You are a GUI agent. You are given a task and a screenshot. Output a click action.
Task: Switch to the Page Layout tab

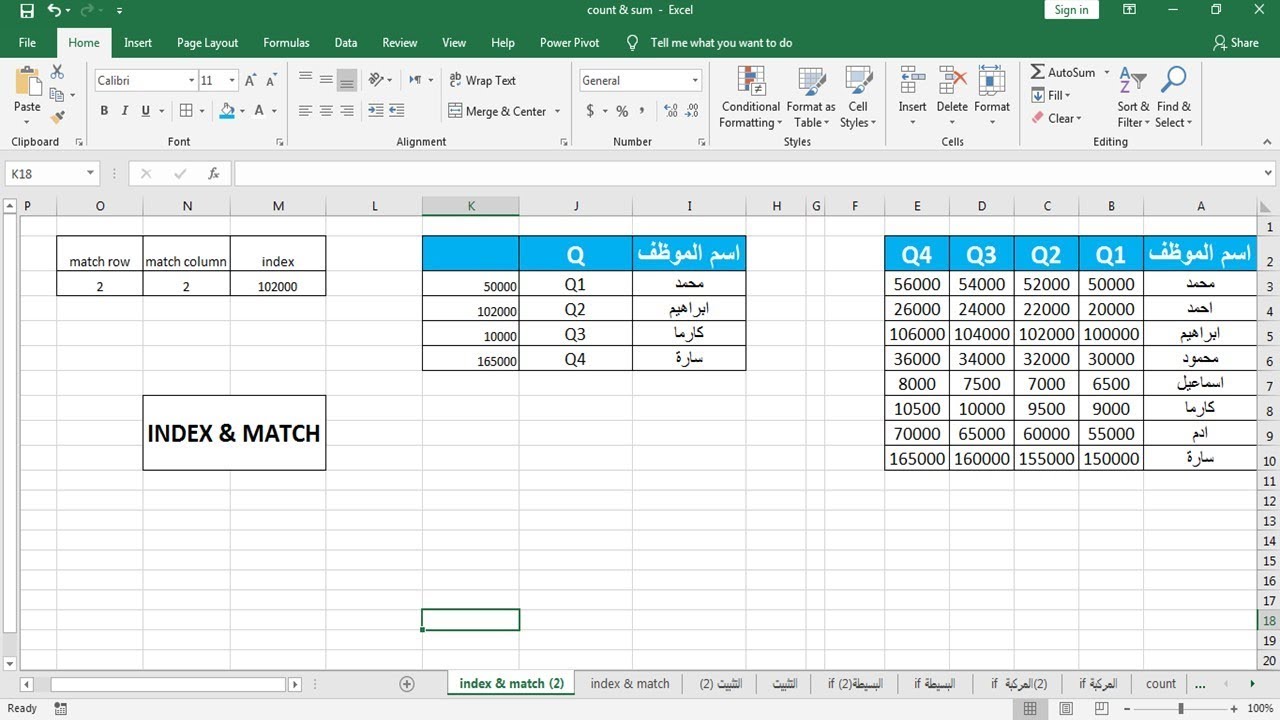pyautogui.click(x=208, y=43)
